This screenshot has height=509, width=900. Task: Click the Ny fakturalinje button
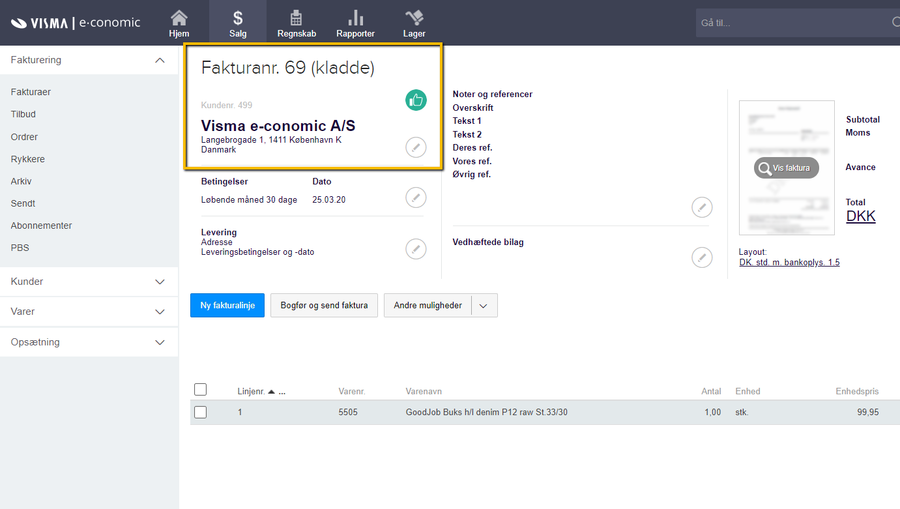pyautogui.click(x=227, y=305)
